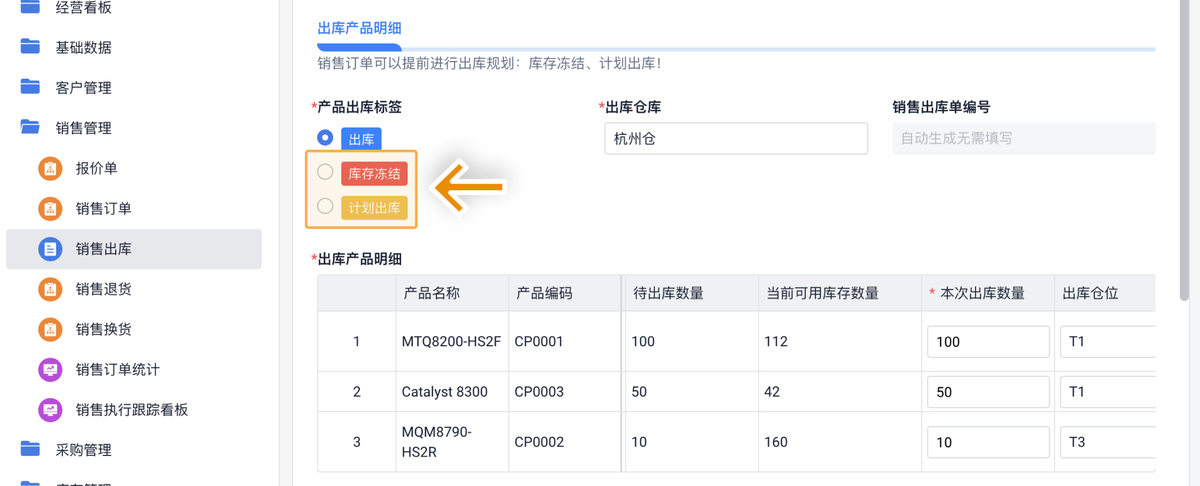Click 出库仓位 field for MTQ8200-HS2F row
The height and width of the screenshot is (486, 1200).
pos(1108,341)
